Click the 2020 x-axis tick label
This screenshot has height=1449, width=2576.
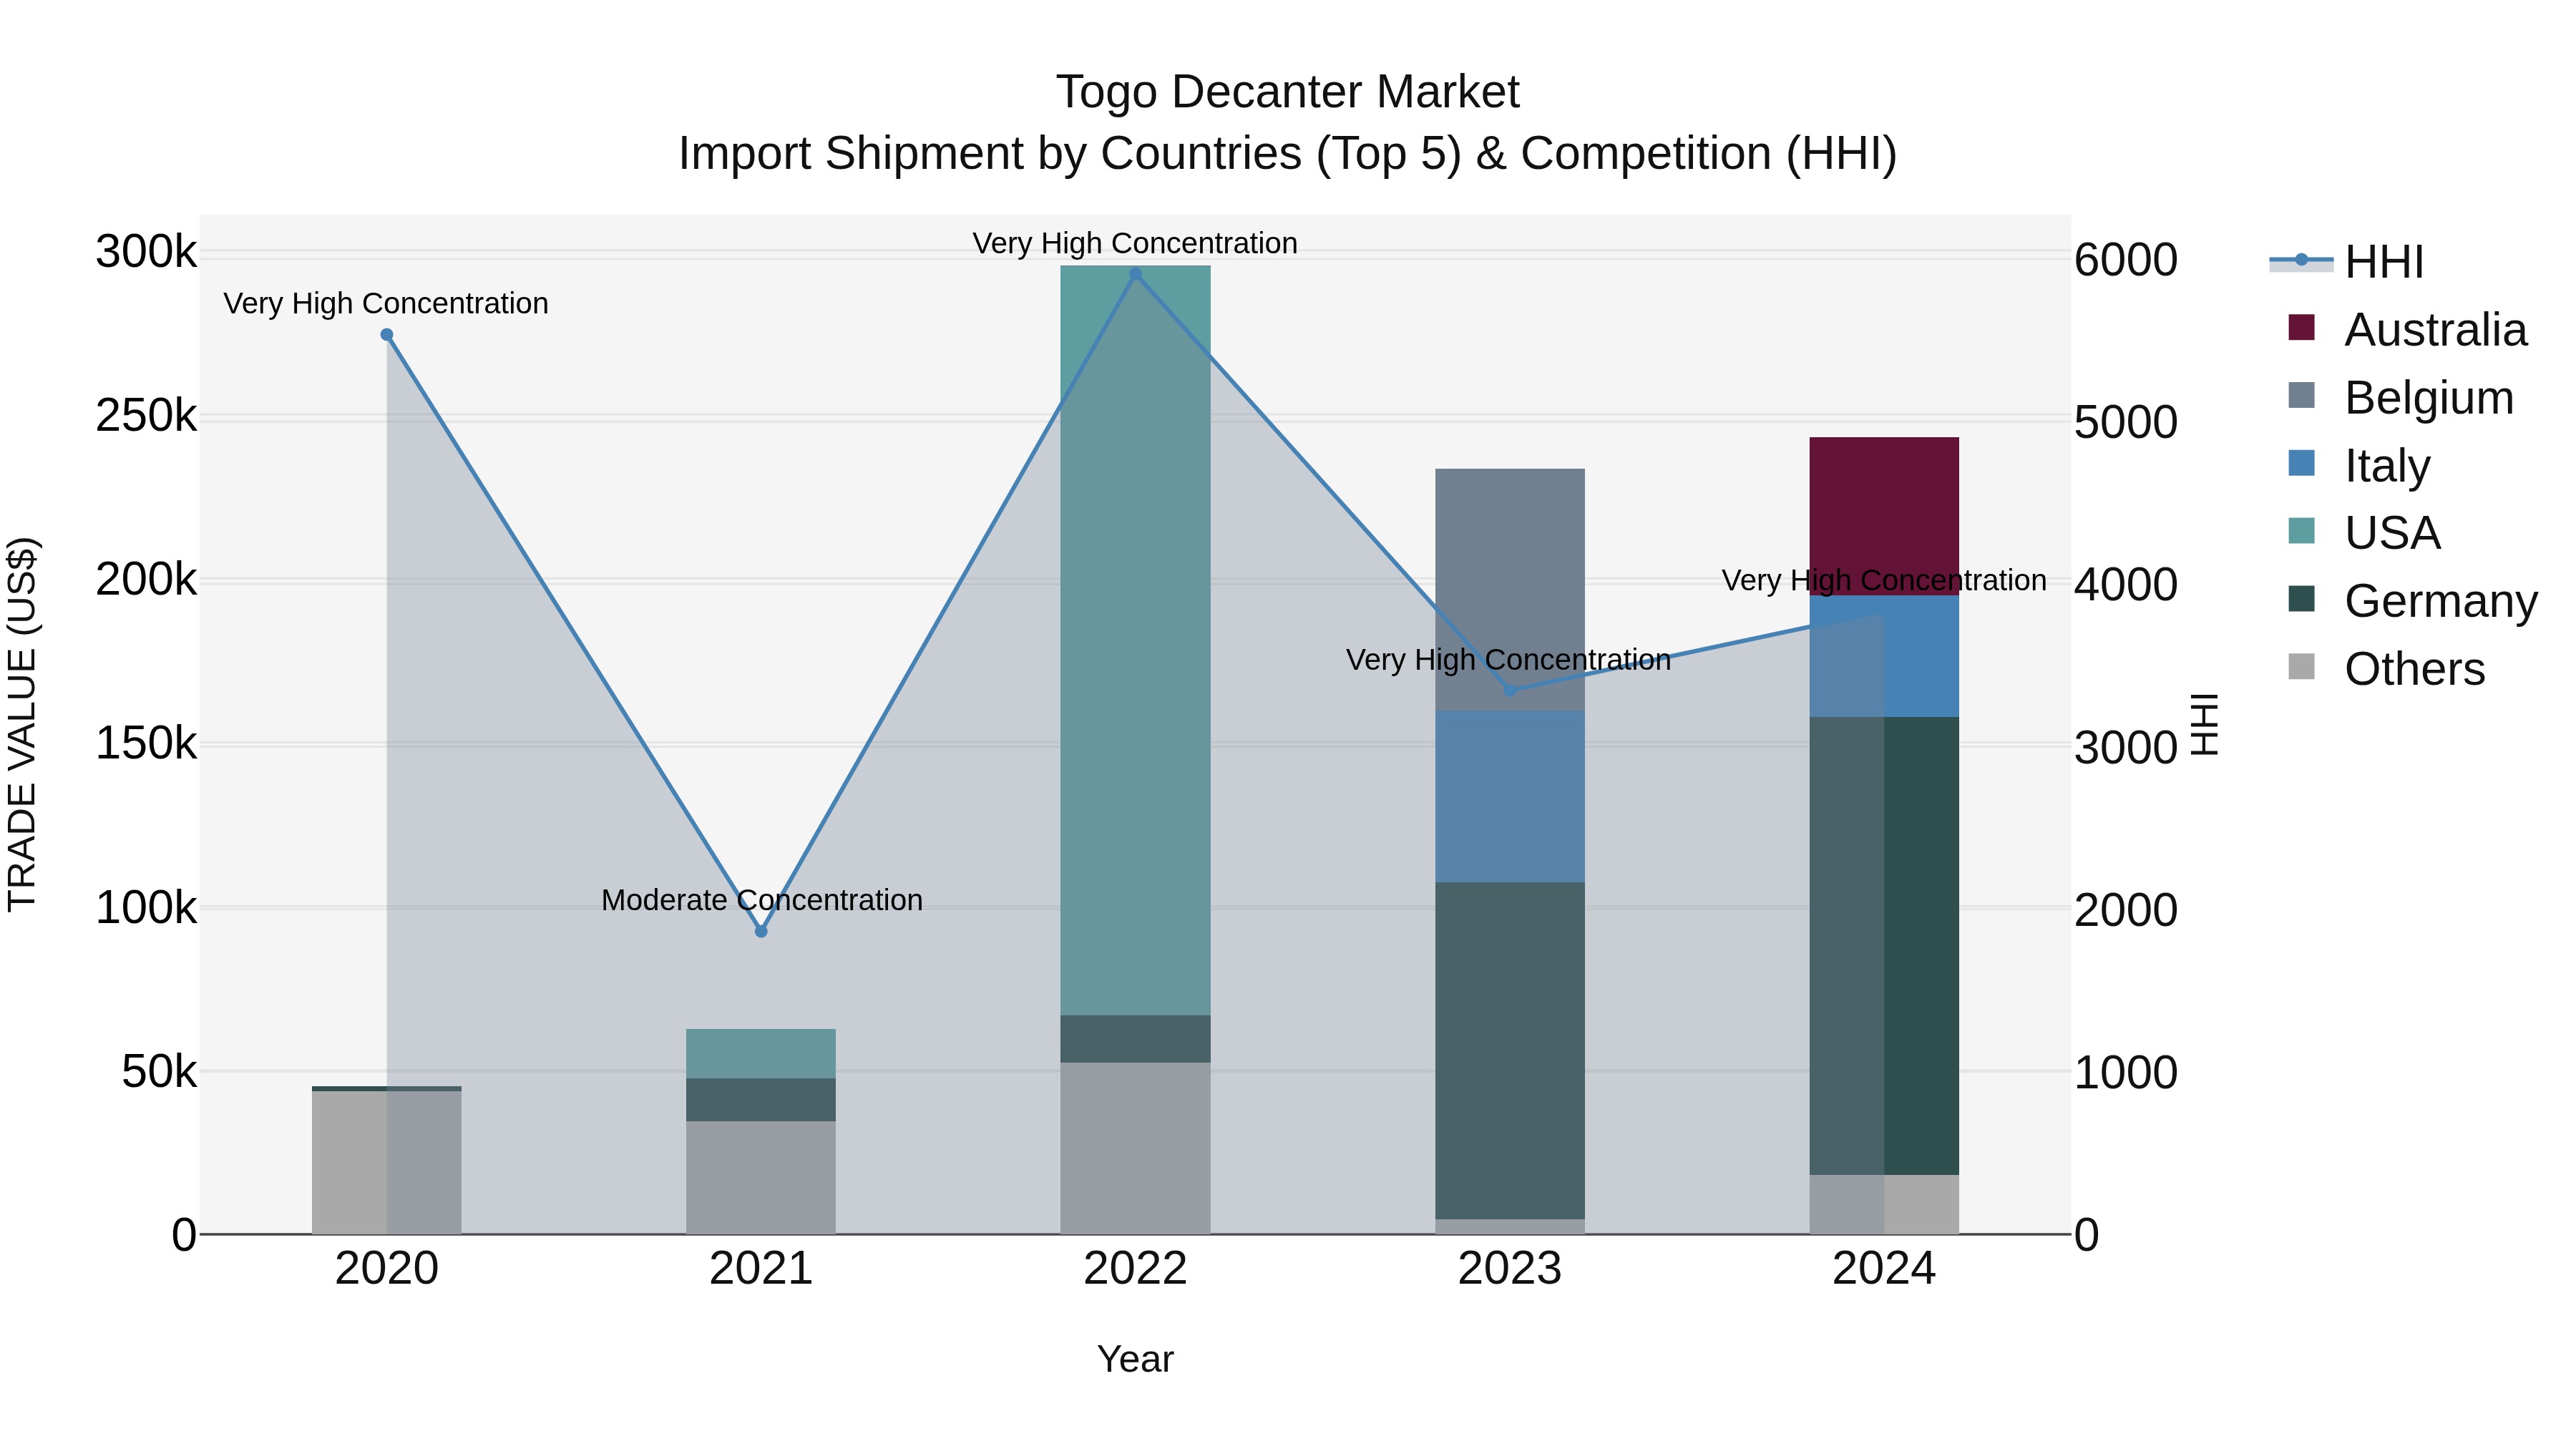click(x=387, y=1269)
